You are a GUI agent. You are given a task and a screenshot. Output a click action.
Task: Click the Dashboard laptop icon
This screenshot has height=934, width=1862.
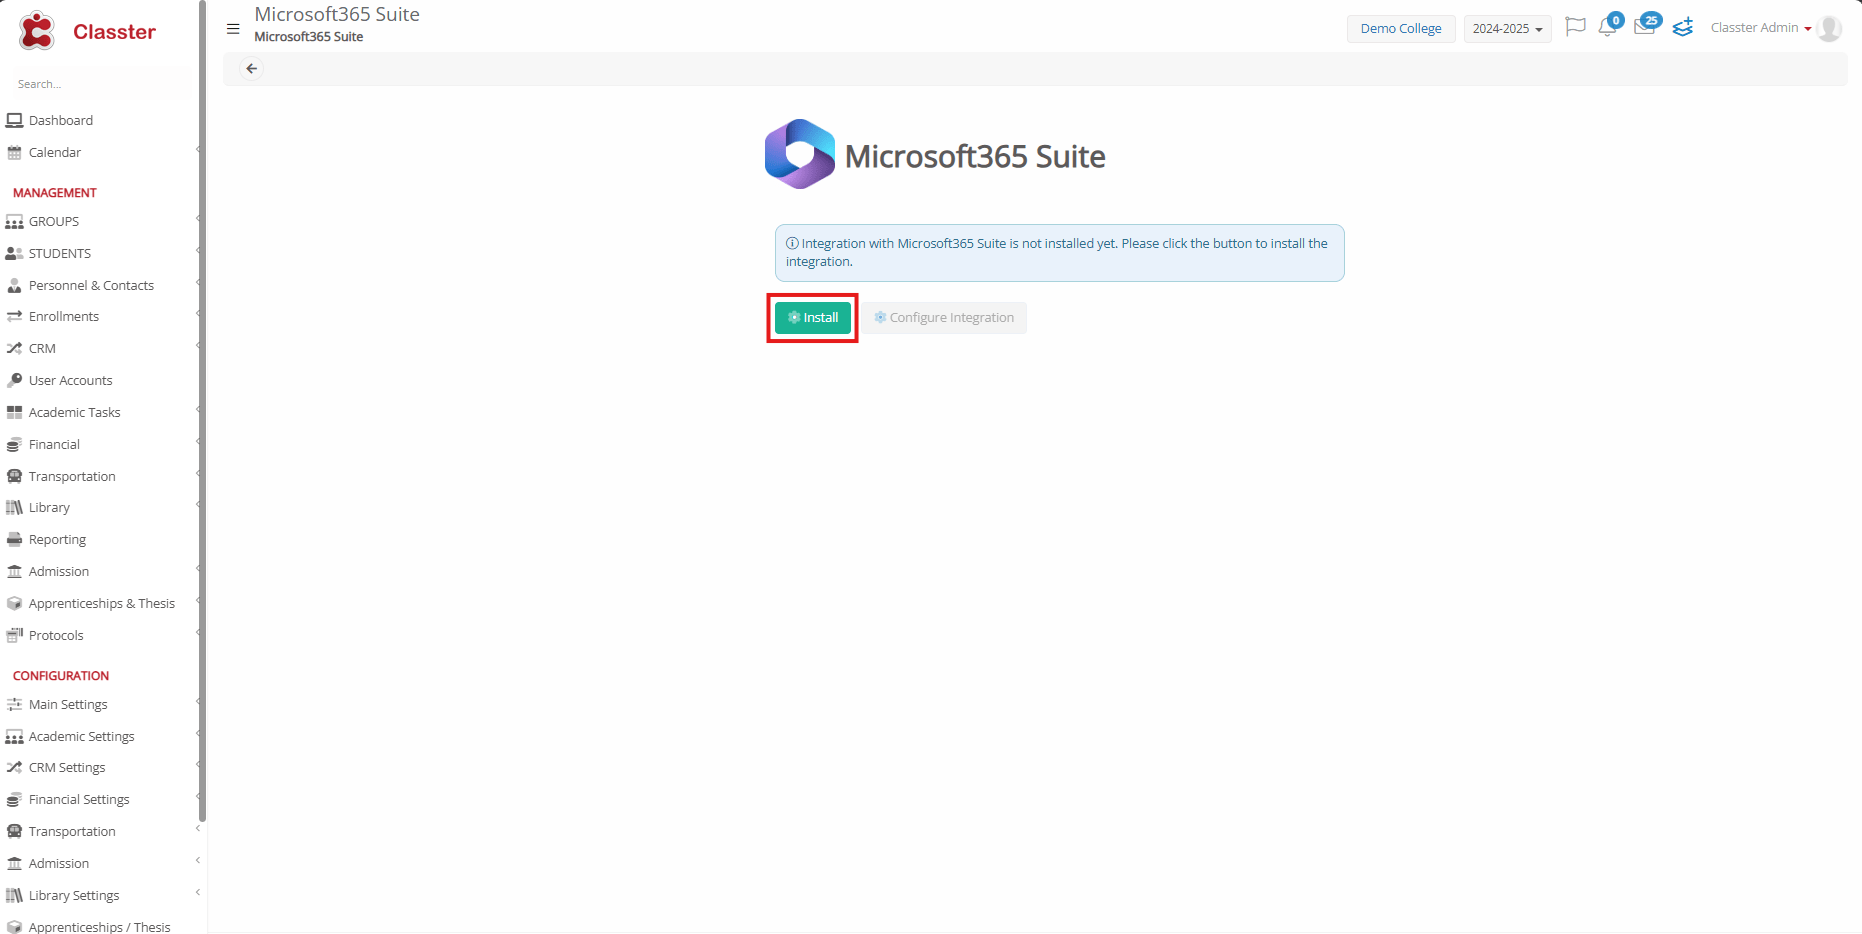click(14, 120)
